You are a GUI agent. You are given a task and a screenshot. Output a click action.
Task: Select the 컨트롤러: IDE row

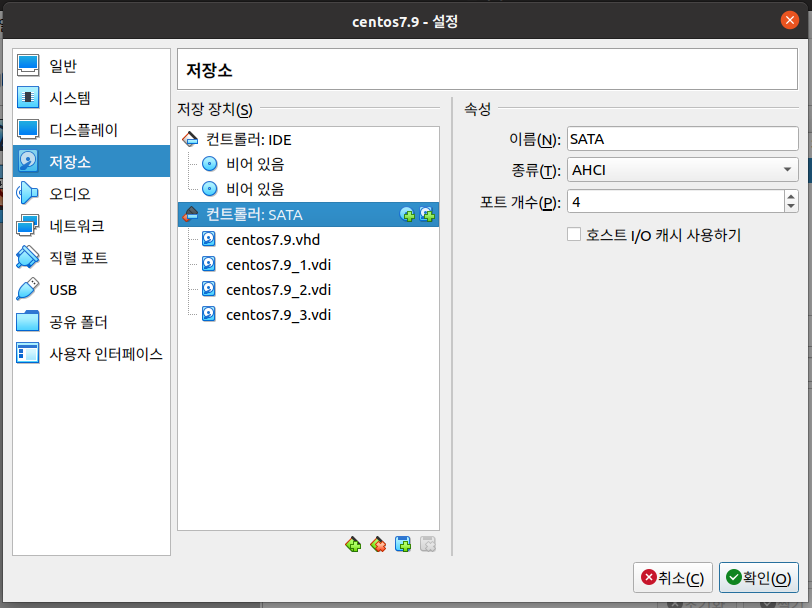point(308,139)
